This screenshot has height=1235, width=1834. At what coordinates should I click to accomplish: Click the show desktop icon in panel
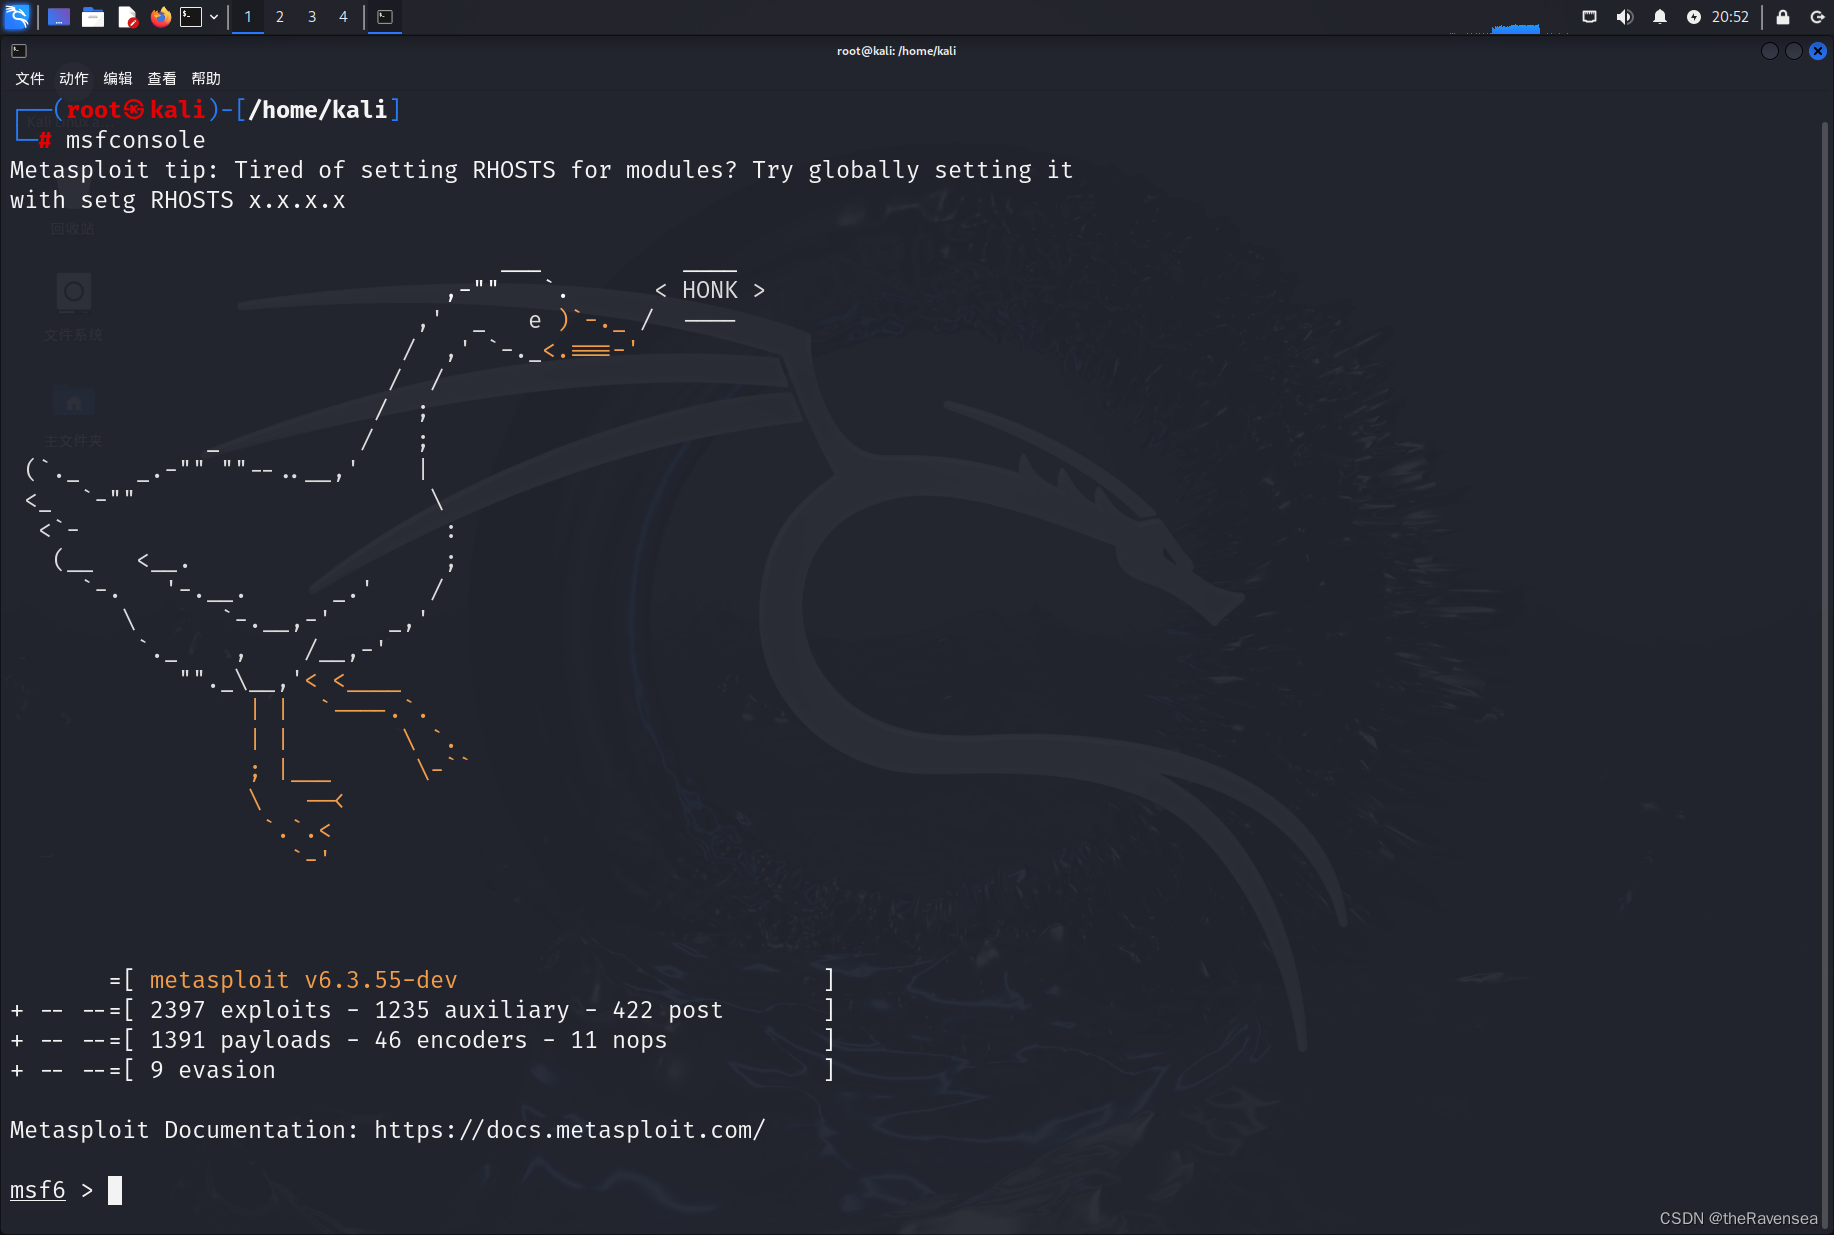click(x=59, y=17)
